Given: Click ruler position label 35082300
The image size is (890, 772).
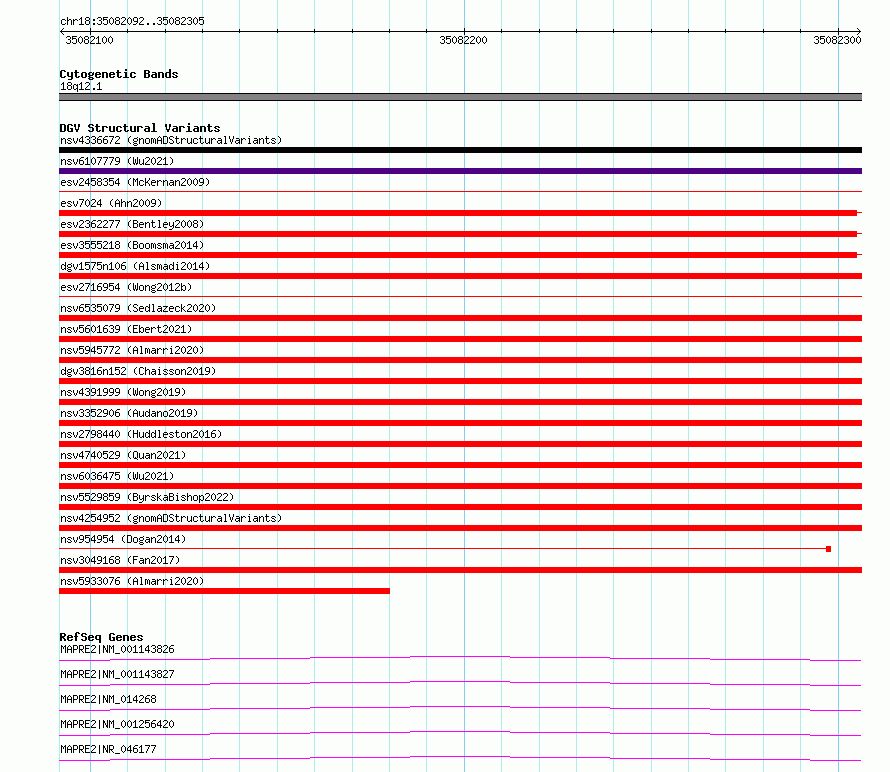Looking at the screenshot, I should click(837, 40).
